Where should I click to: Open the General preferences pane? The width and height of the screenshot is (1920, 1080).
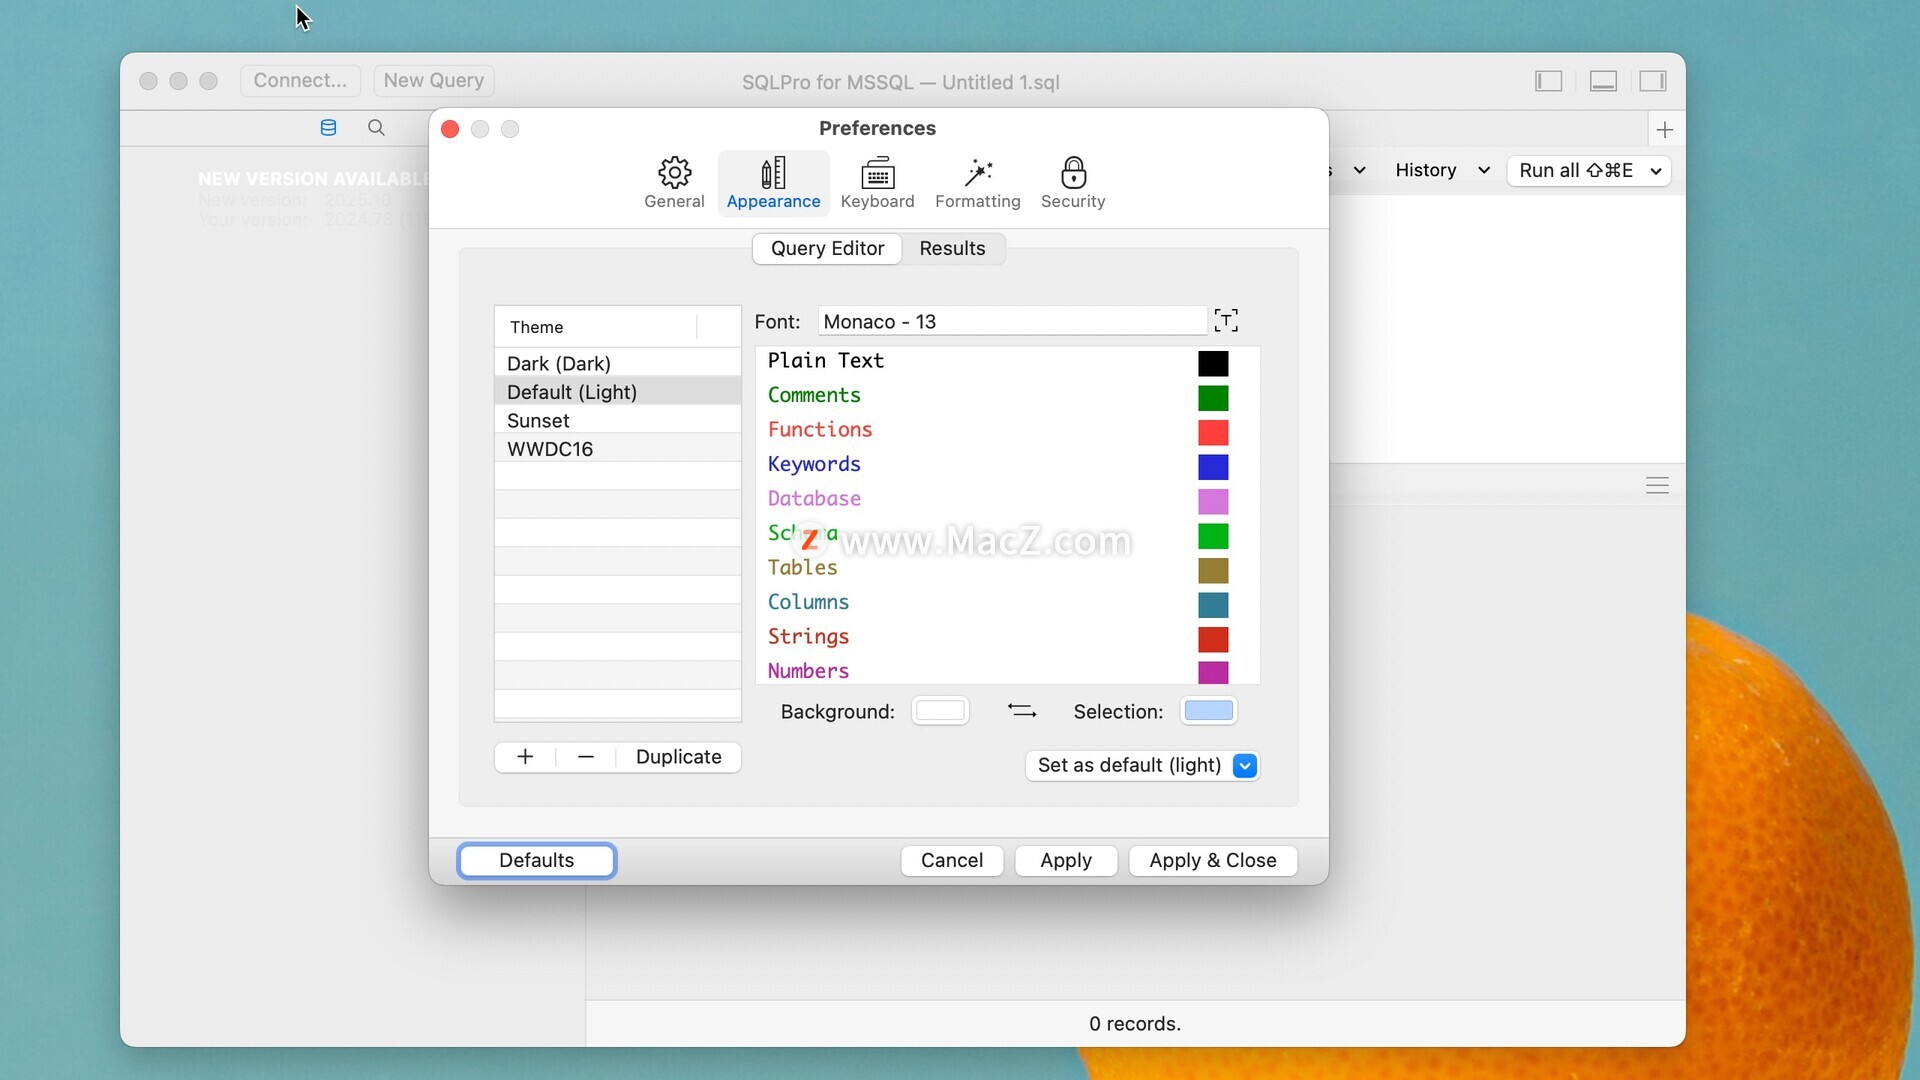coord(674,183)
